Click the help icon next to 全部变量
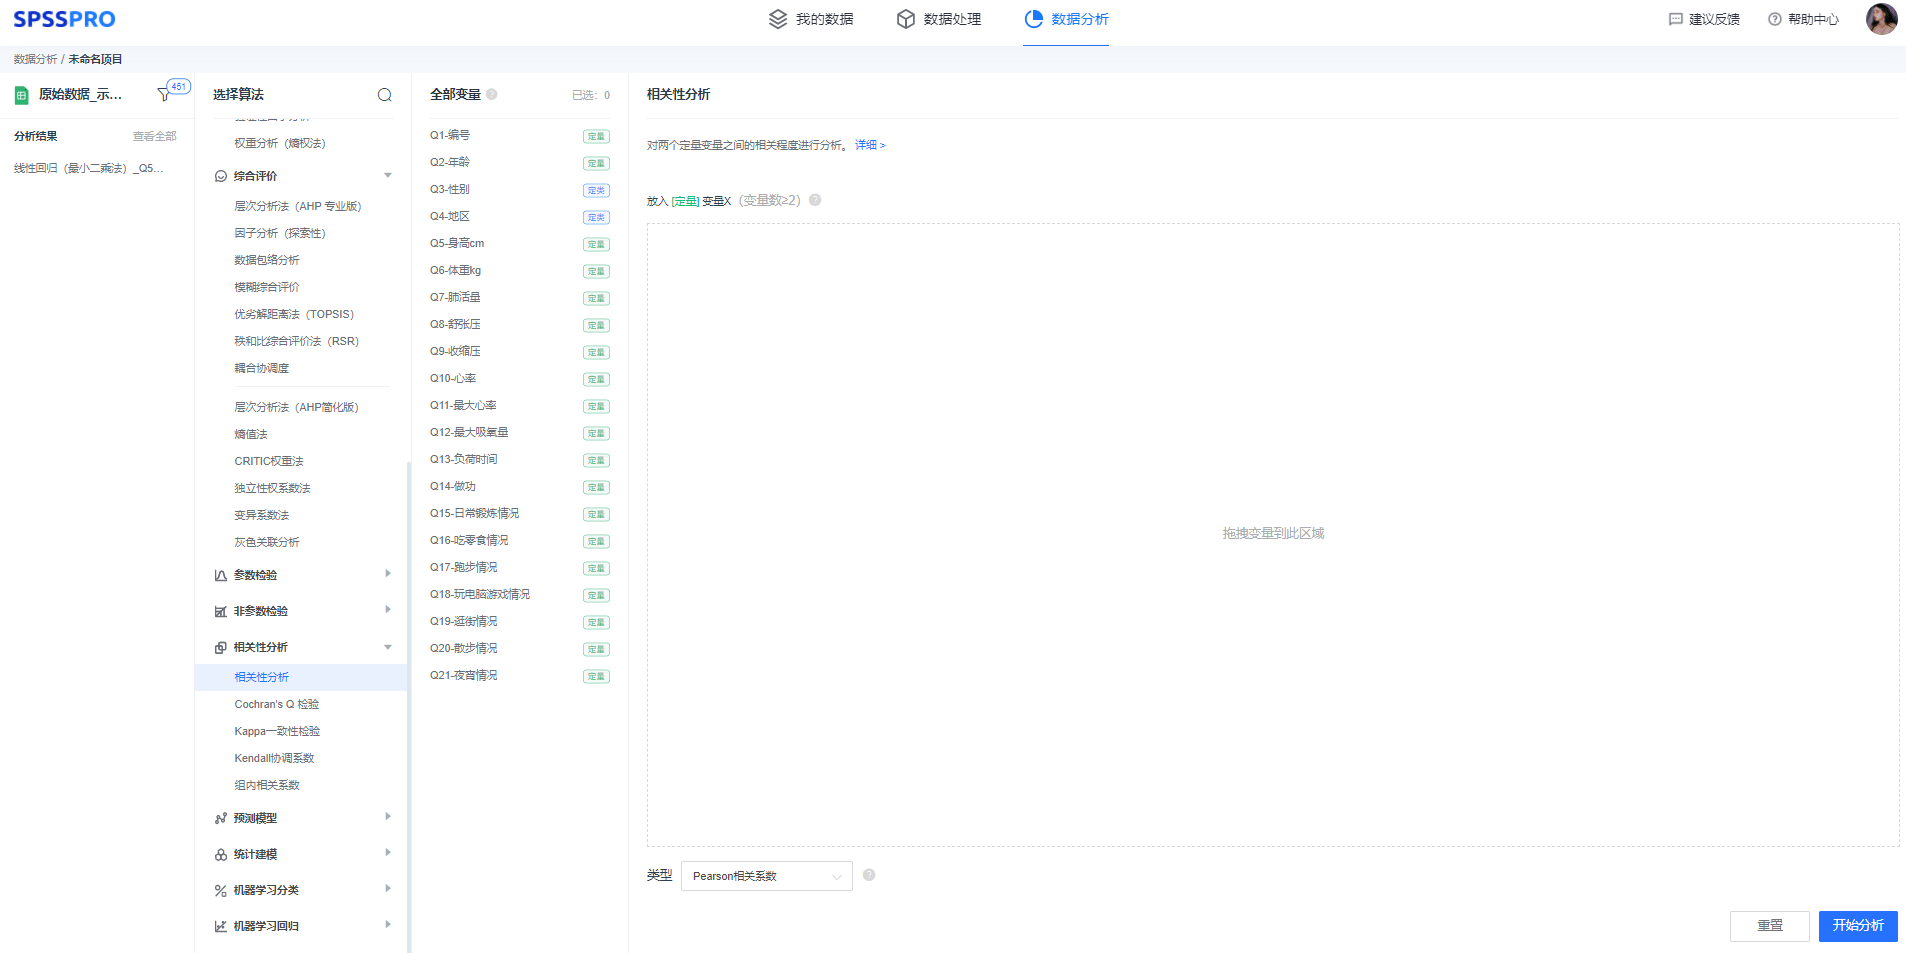The width and height of the screenshot is (1906, 953). (x=492, y=94)
